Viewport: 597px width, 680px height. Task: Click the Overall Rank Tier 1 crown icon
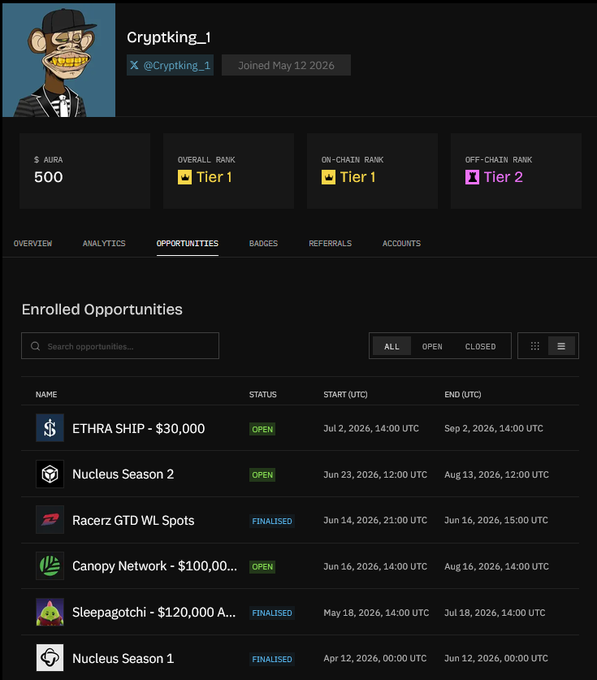coord(185,177)
